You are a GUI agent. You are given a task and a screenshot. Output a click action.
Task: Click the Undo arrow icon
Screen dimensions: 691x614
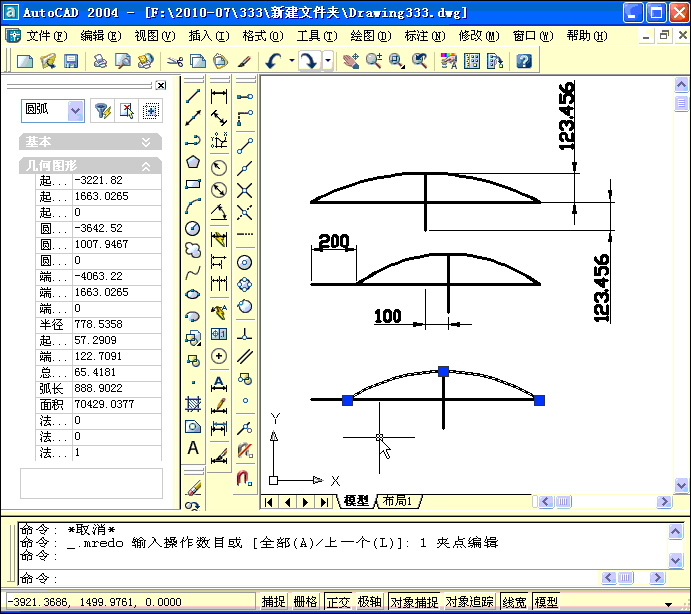point(274,61)
